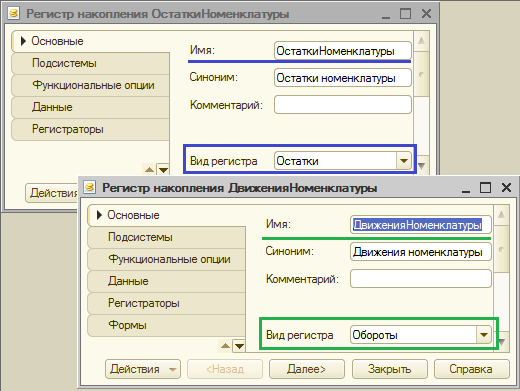The image size is (520, 391).
Task: Open Основные tab in ОстаткиНоменклатуры window
Action: pyautogui.click(x=91, y=41)
